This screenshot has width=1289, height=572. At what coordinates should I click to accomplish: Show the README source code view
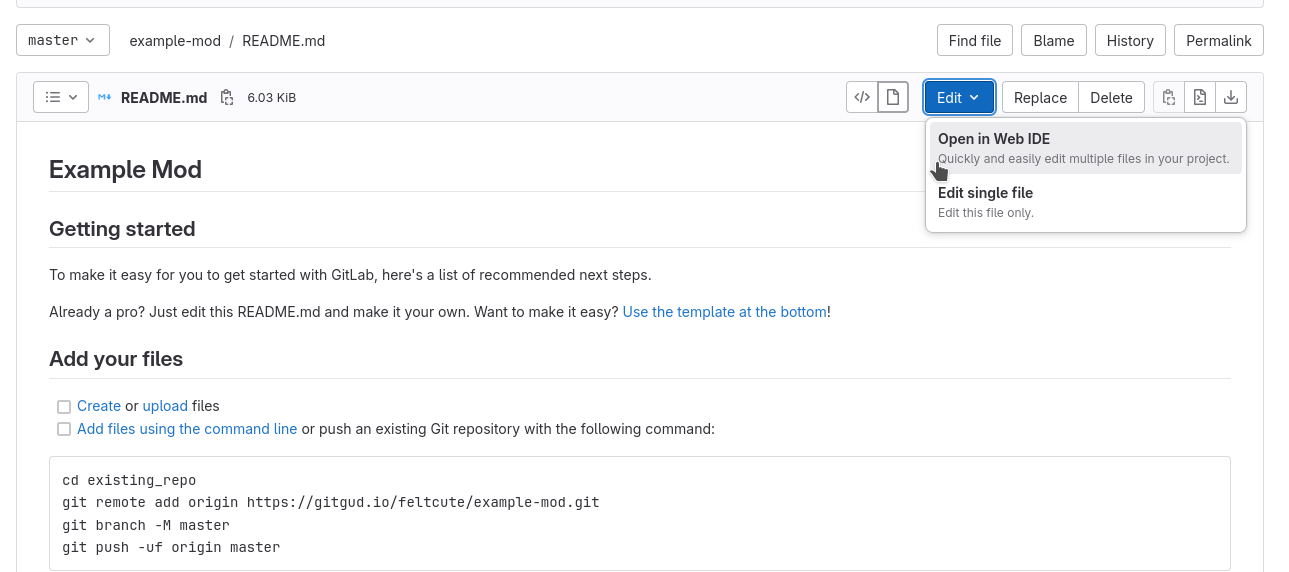[x=862, y=97]
